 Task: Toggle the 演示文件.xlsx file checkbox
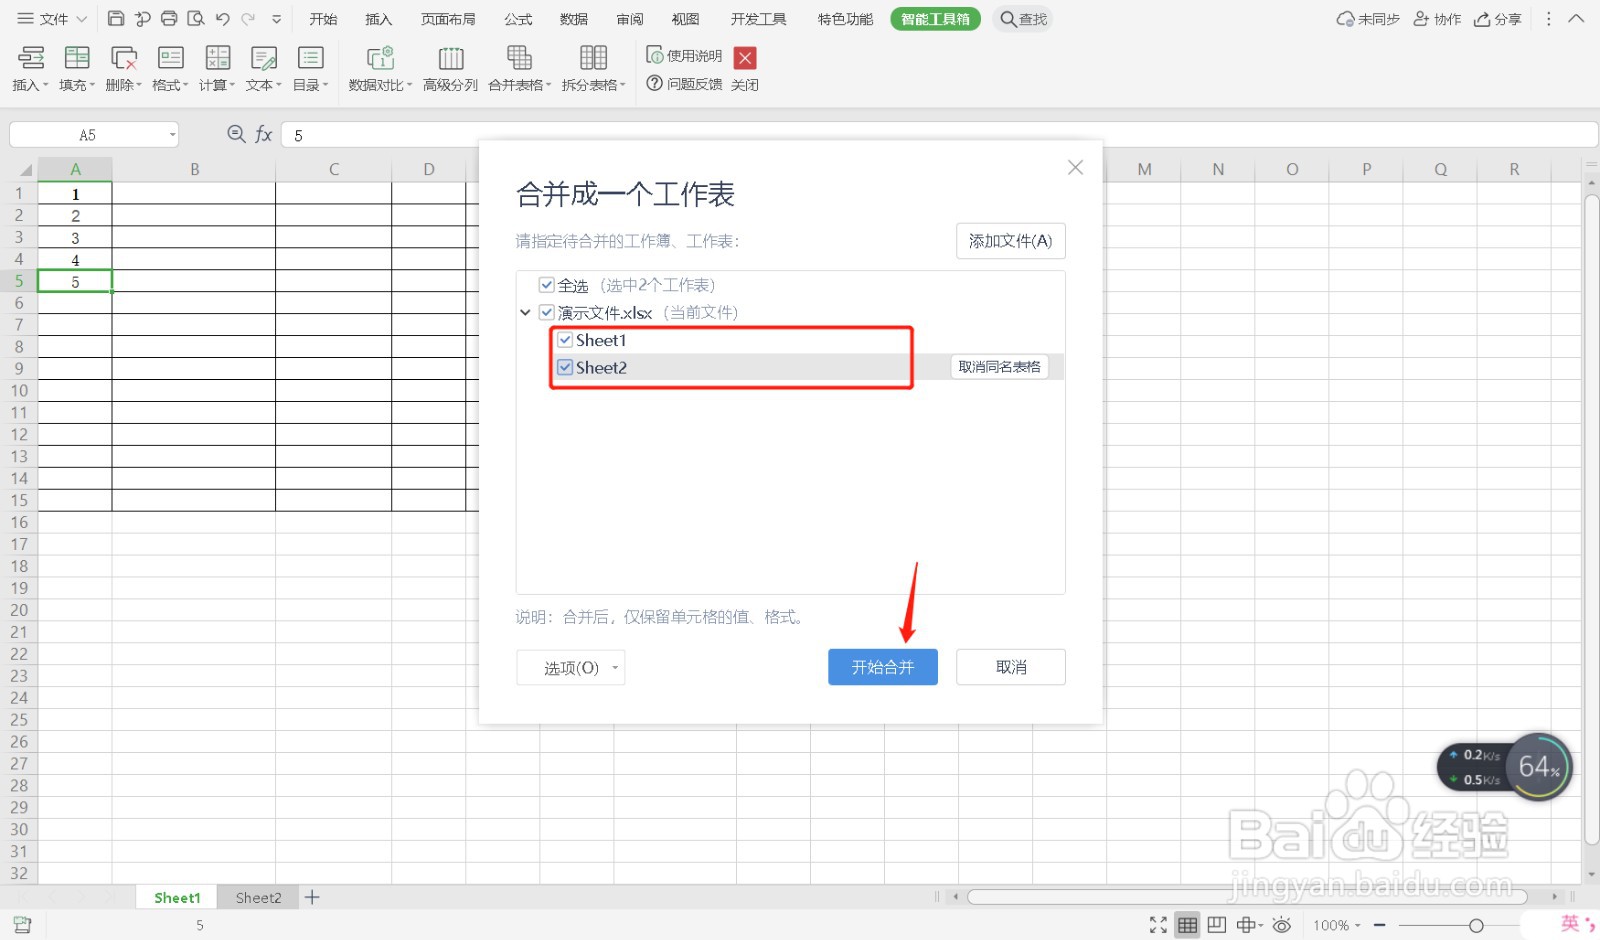tap(546, 312)
